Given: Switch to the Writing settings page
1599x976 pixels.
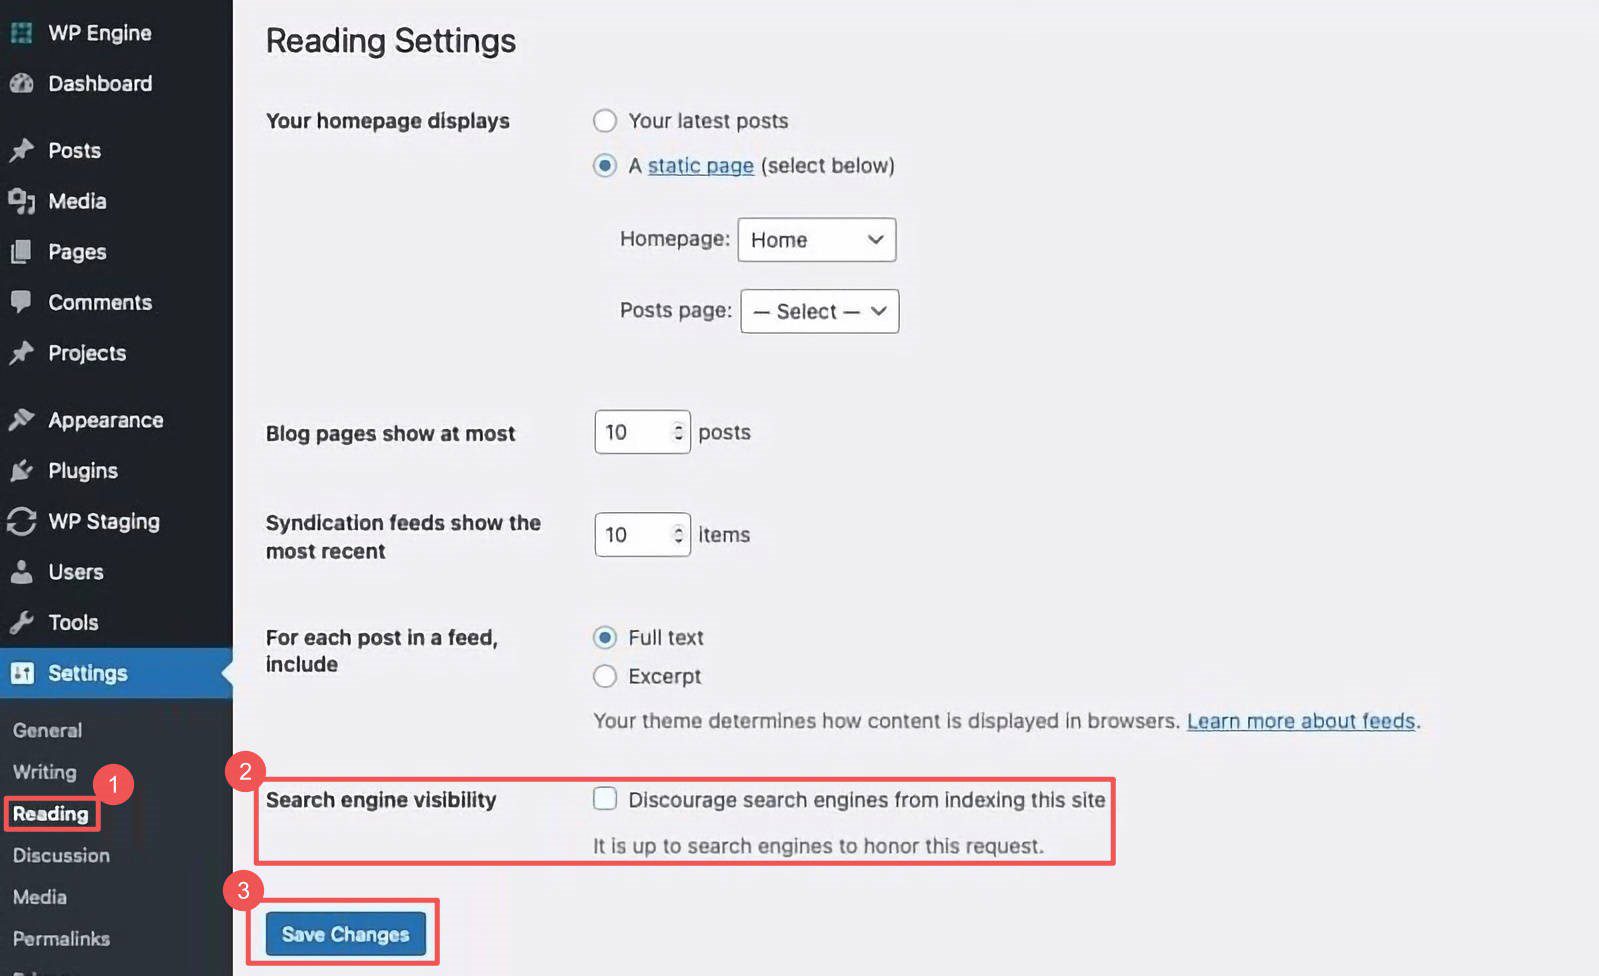Looking at the screenshot, I should coord(43,771).
